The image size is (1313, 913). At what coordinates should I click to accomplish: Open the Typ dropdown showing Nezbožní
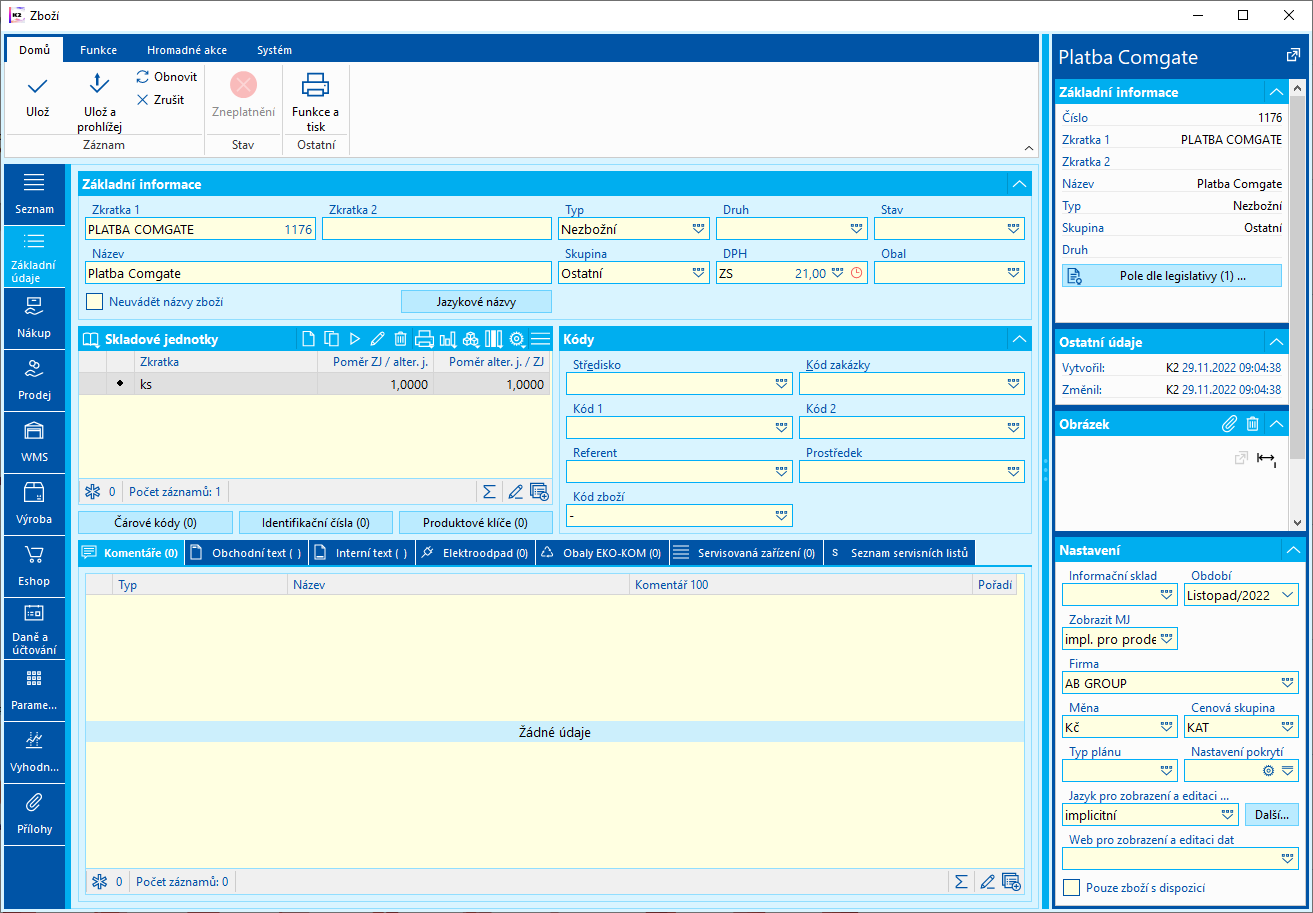698,229
